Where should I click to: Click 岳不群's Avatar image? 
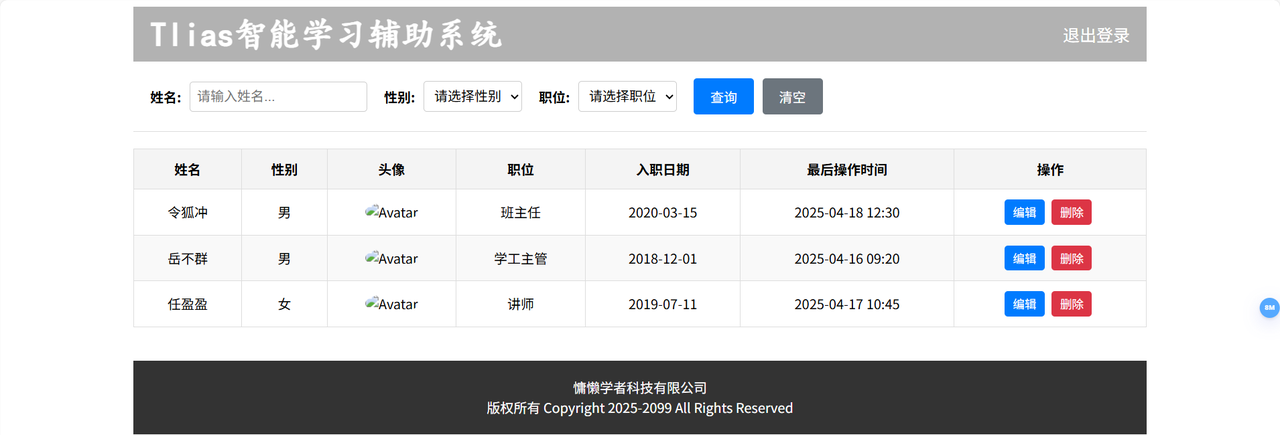(392, 258)
